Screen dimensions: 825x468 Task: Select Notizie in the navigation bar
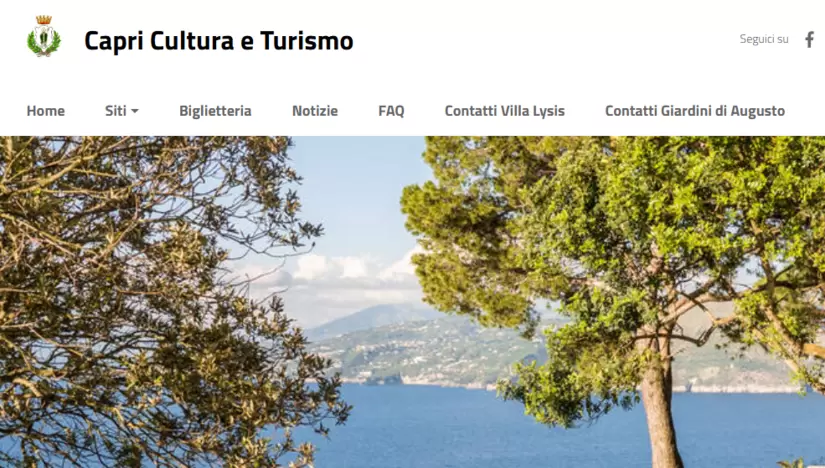tap(315, 111)
